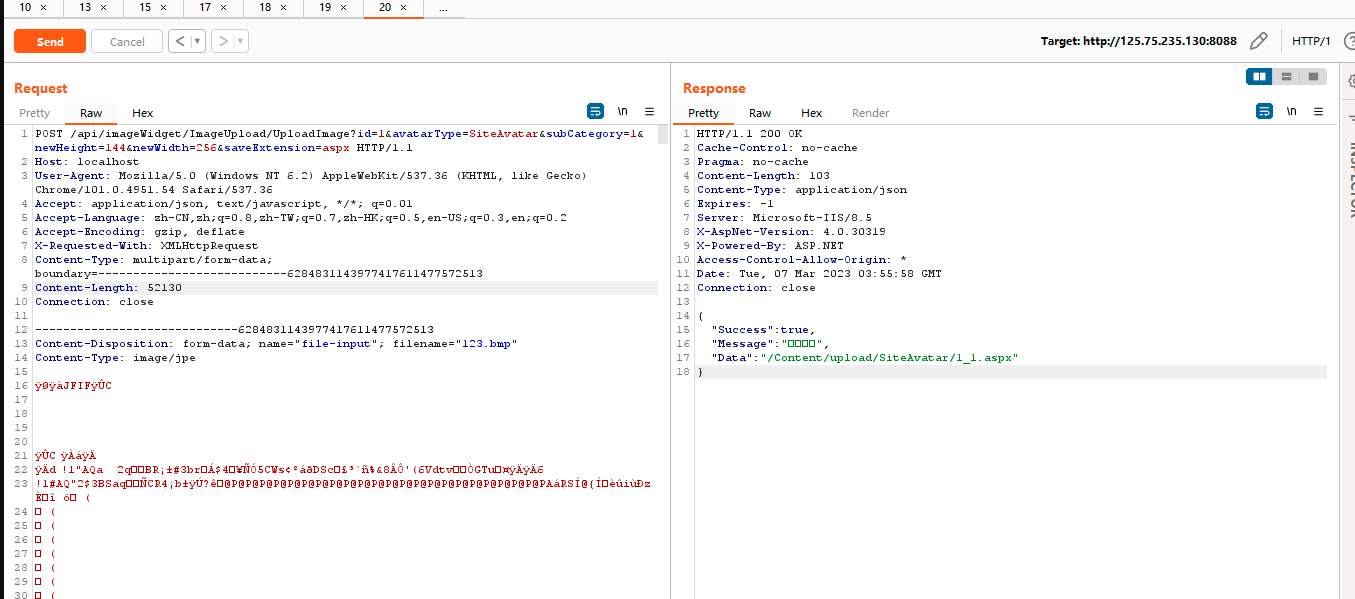Go back to previous request in history
The image size is (1355, 599).
[179, 42]
